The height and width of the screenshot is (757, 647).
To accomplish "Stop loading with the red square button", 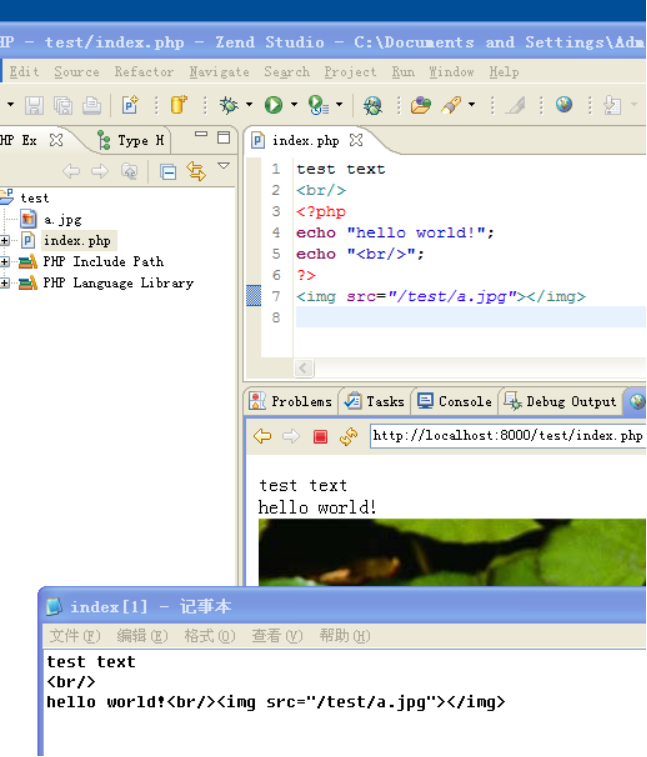I will pos(320,437).
